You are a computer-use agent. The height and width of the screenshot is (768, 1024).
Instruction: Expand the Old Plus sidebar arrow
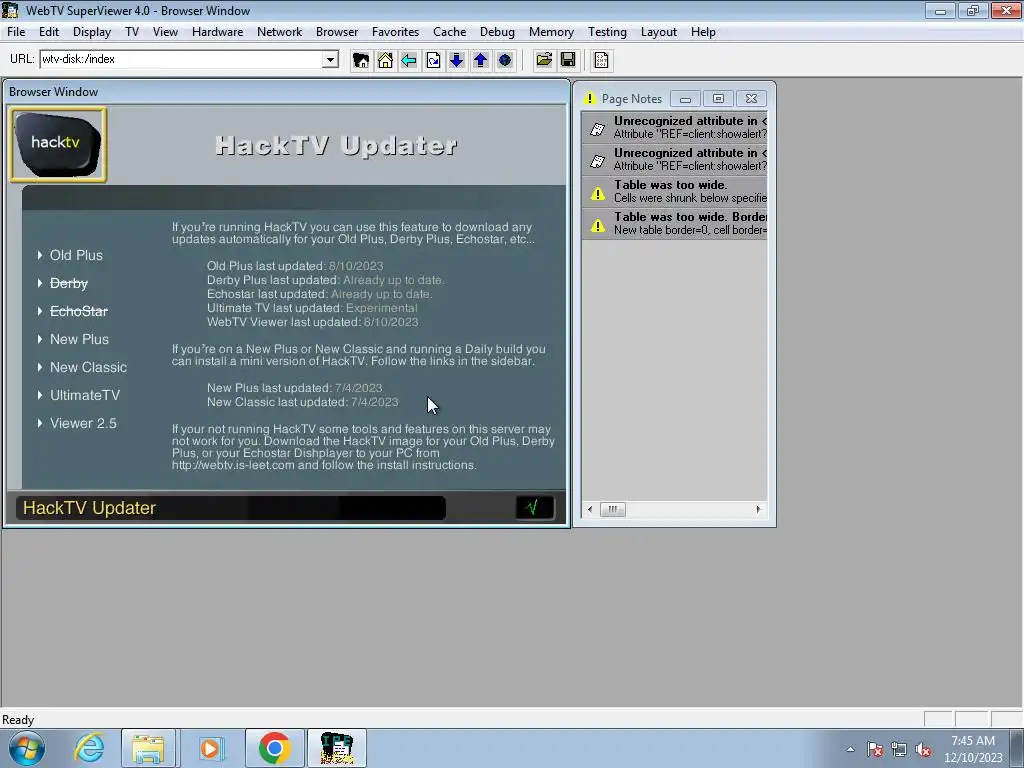pos(40,255)
